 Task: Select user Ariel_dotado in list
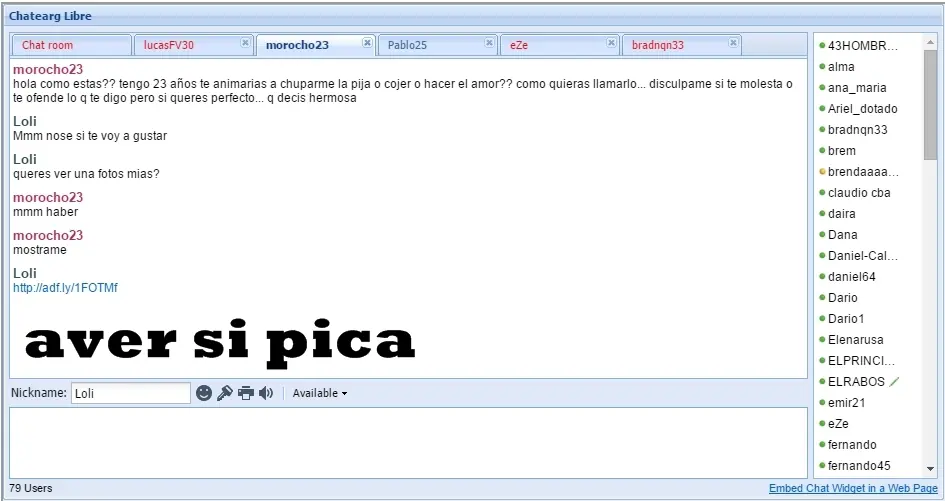coord(862,109)
